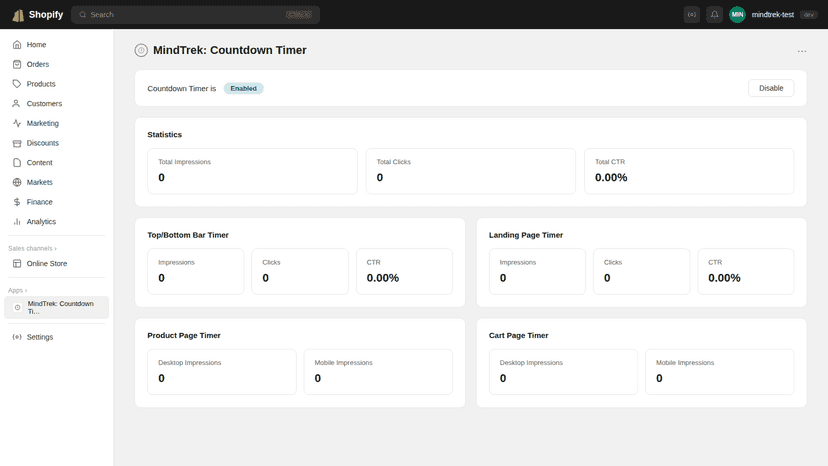828x466 pixels.
Task: Click the MIN green avatar
Action: pyautogui.click(x=737, y=15)
